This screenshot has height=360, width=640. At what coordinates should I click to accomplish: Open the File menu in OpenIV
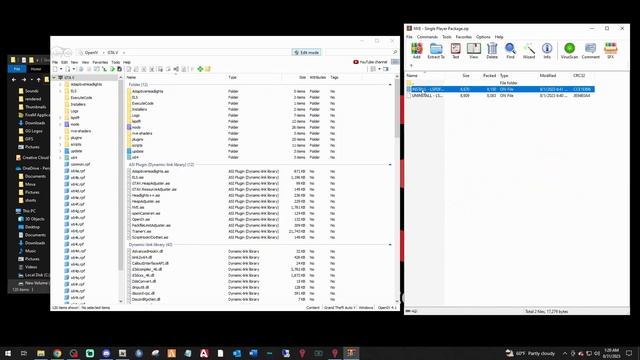(x=55, y=62)
